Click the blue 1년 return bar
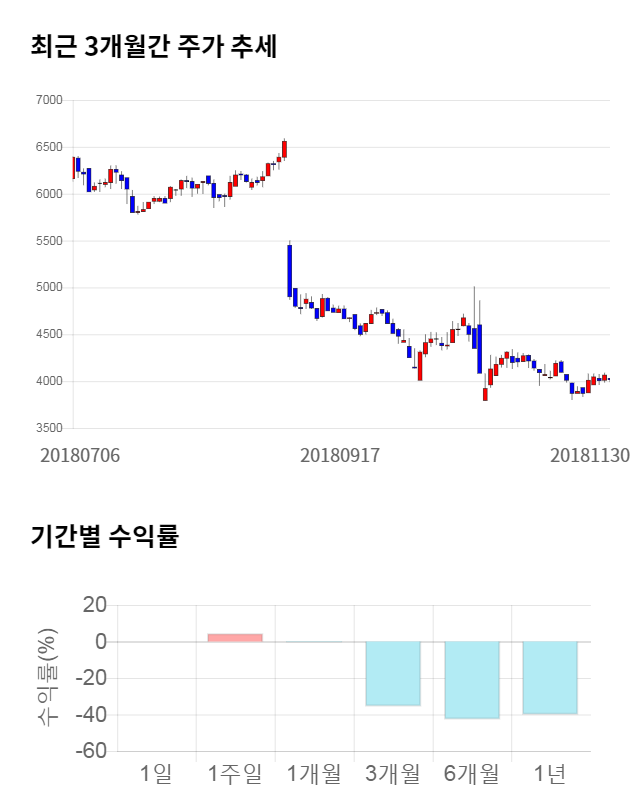Screen dimensions: 640x810 (550, 677)
